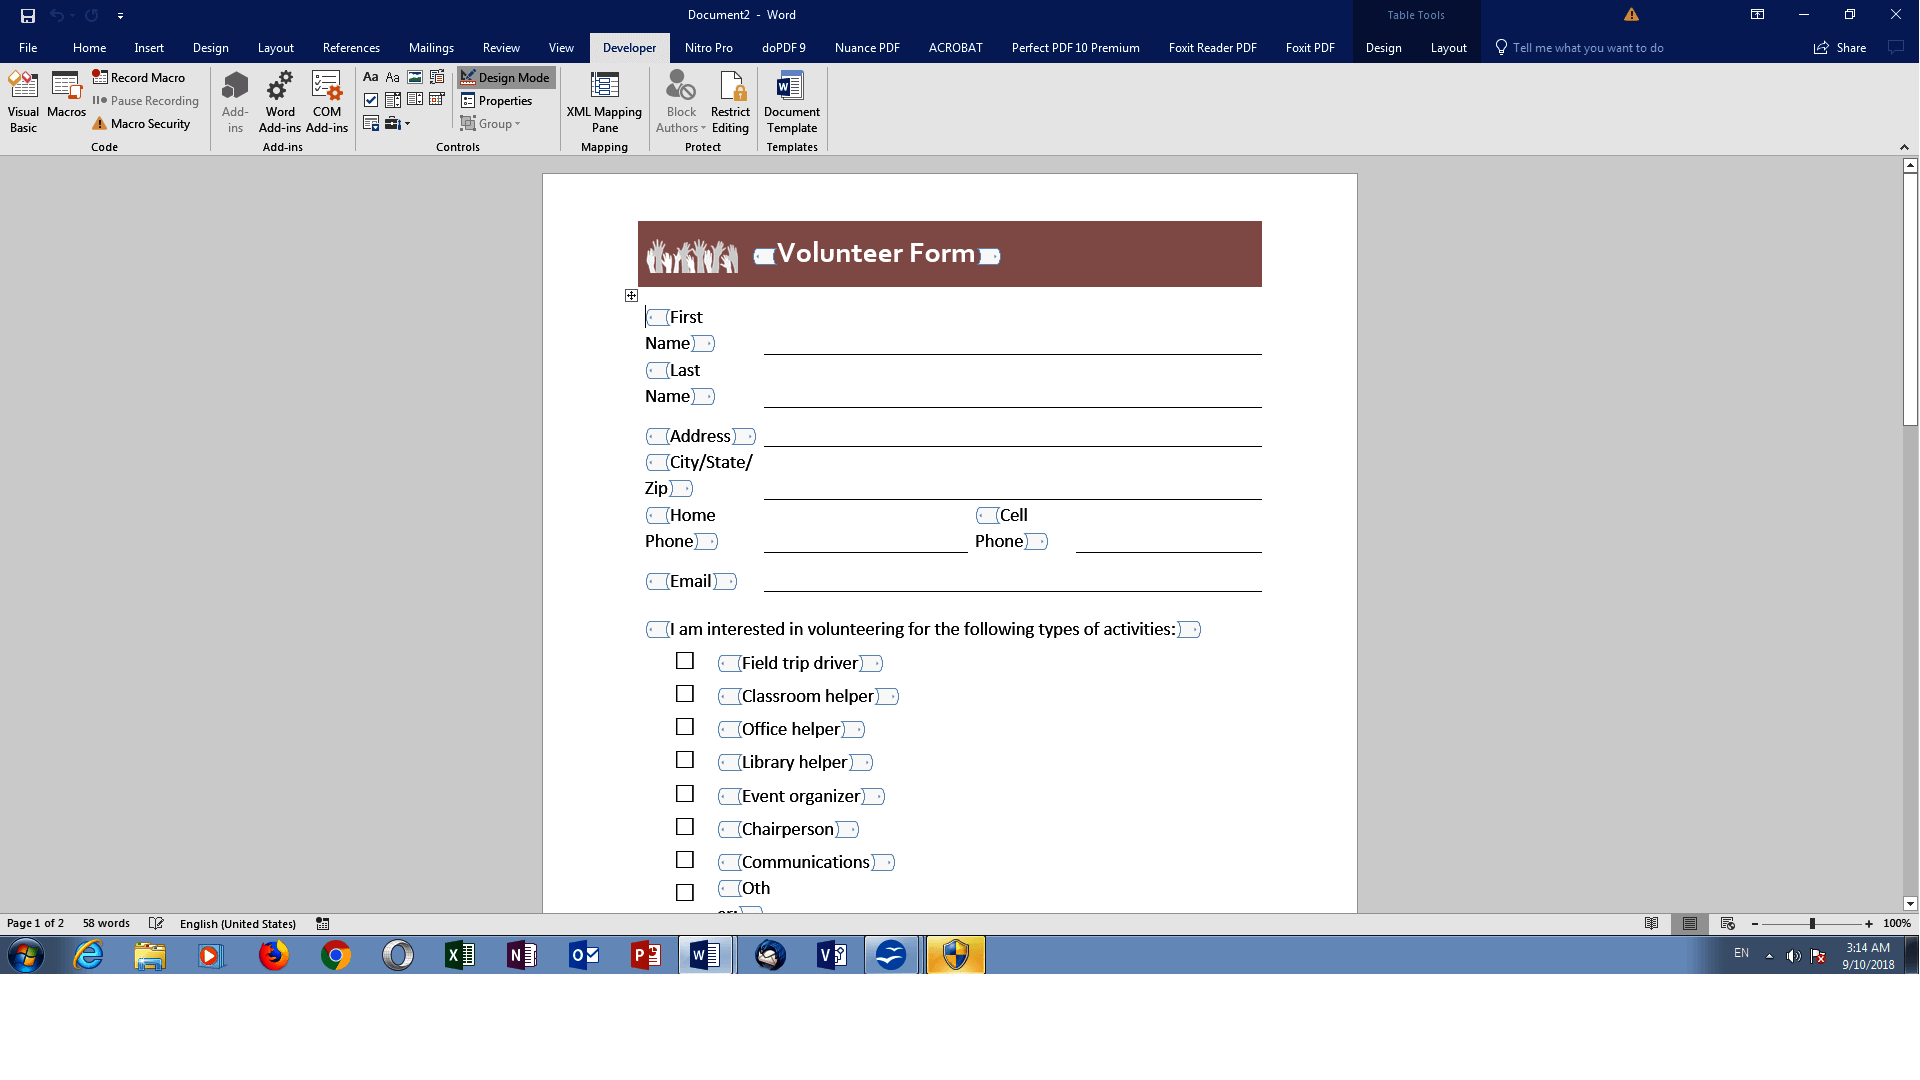Toggle Design Mode off

(506, 77)
